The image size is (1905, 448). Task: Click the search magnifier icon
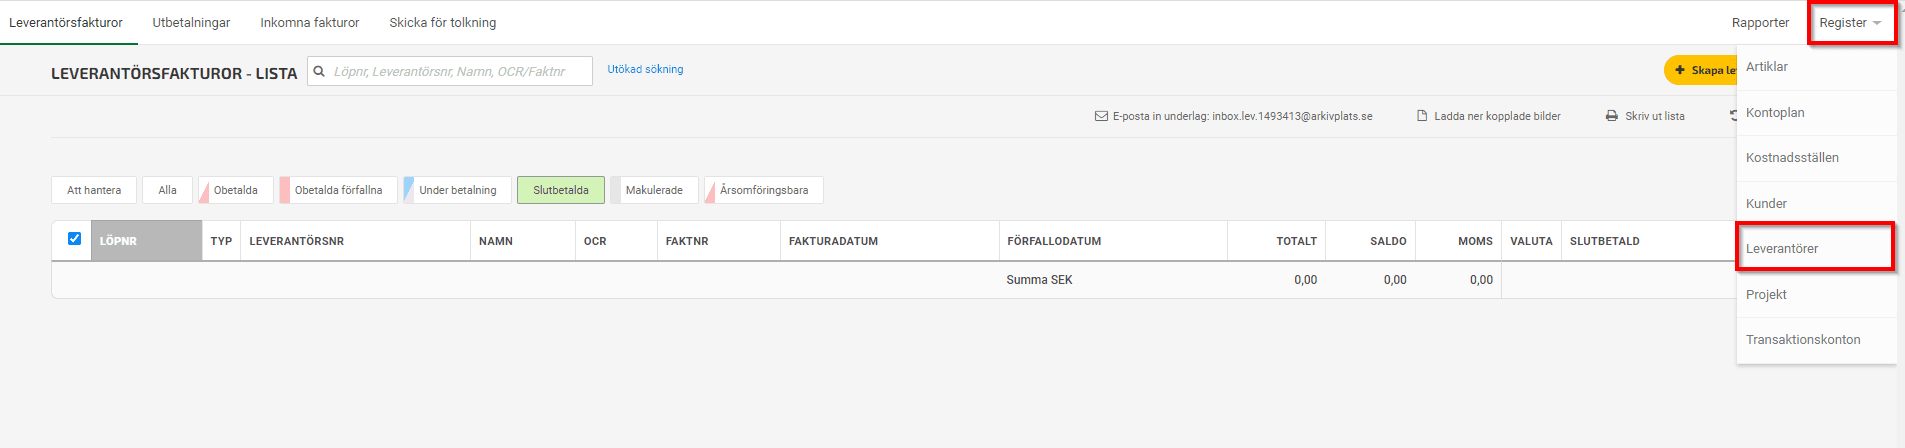click(319, 71)
